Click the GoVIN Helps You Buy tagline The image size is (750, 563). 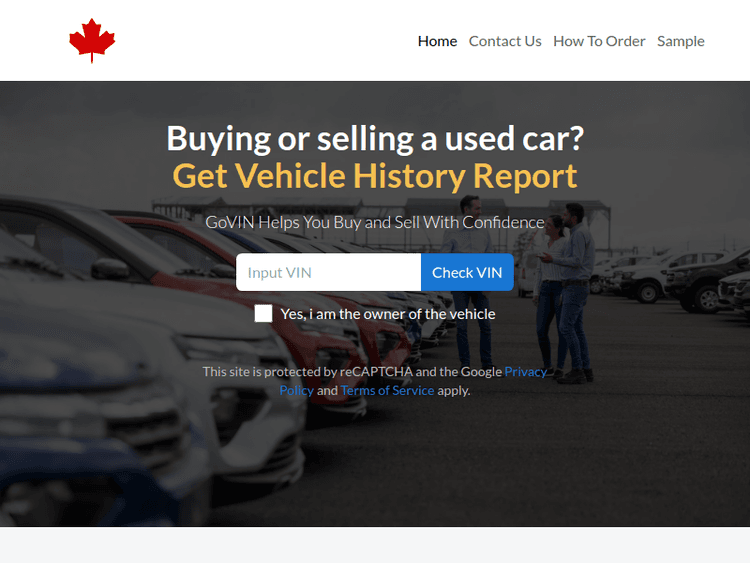click(375, 222)
